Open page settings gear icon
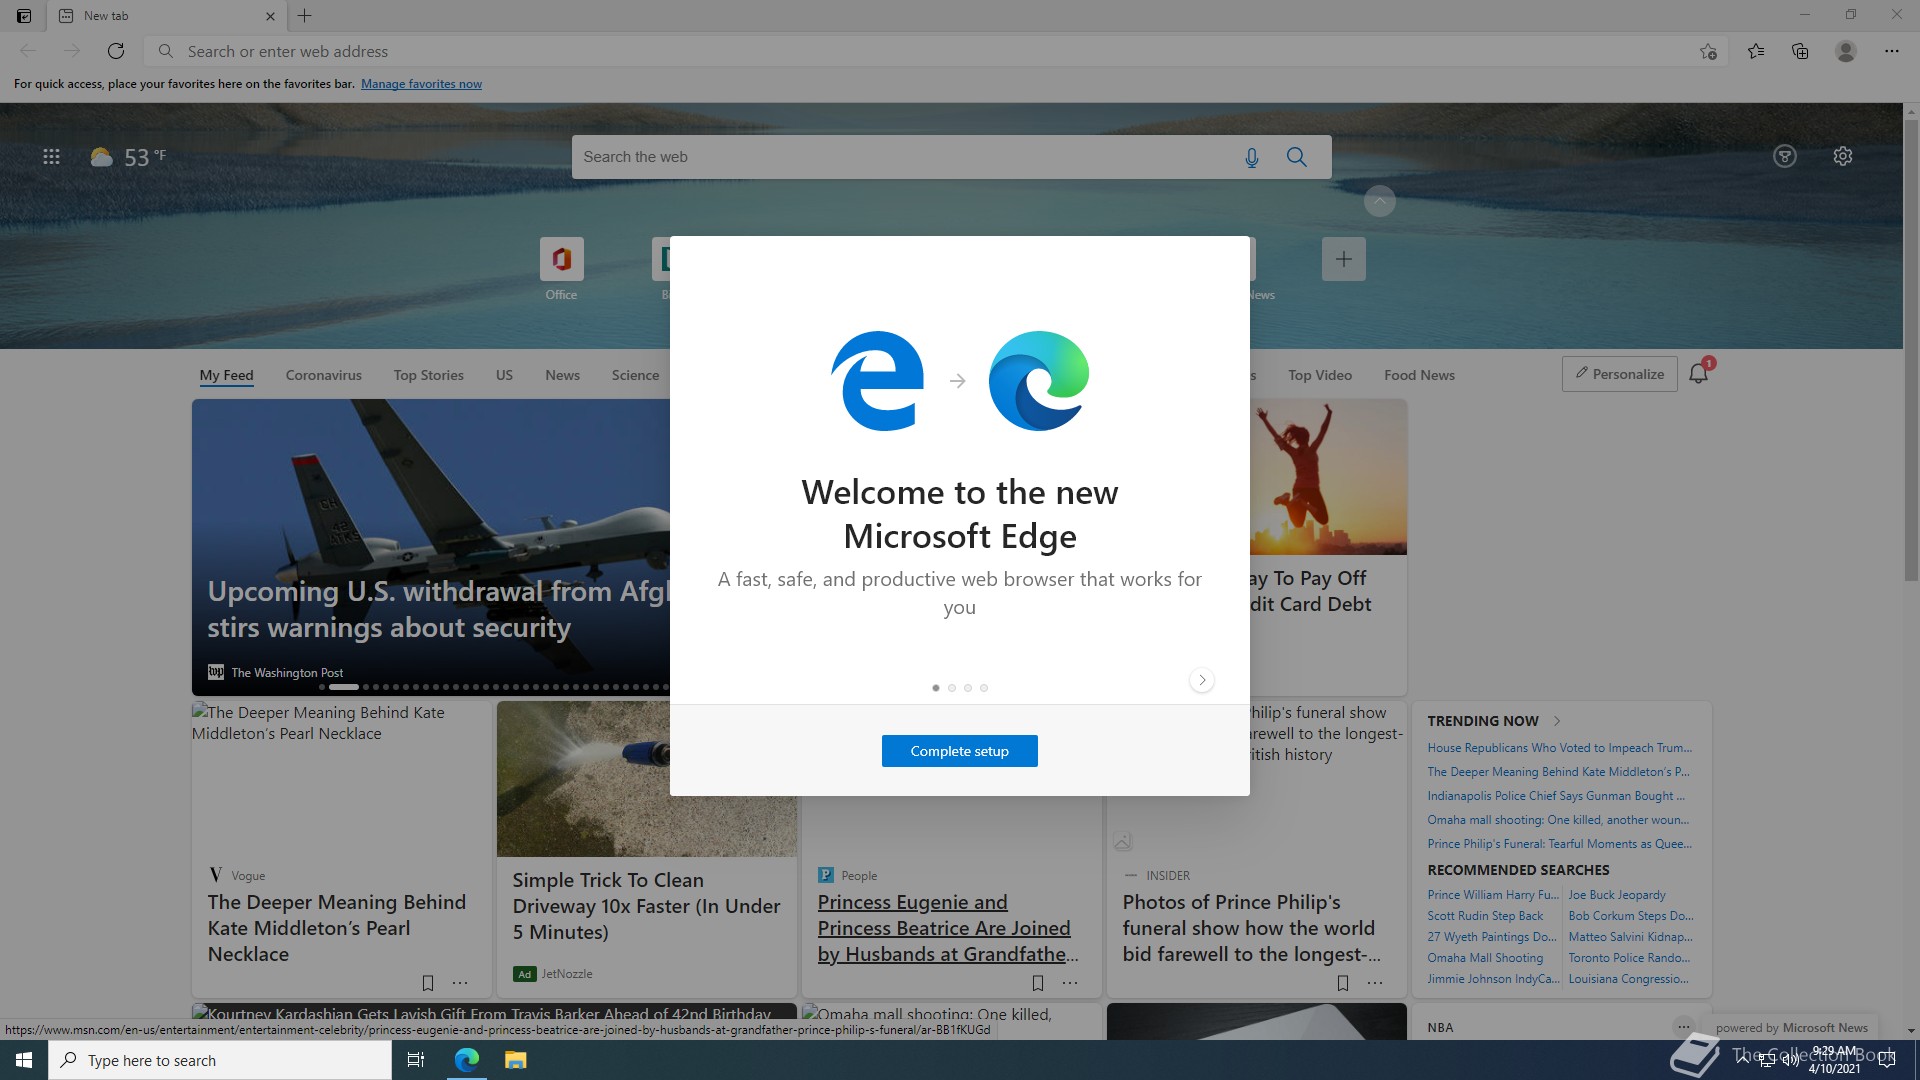The height and width of the screenshot is (1080, 1920). pyautogui.click(x=1843, y=156)
